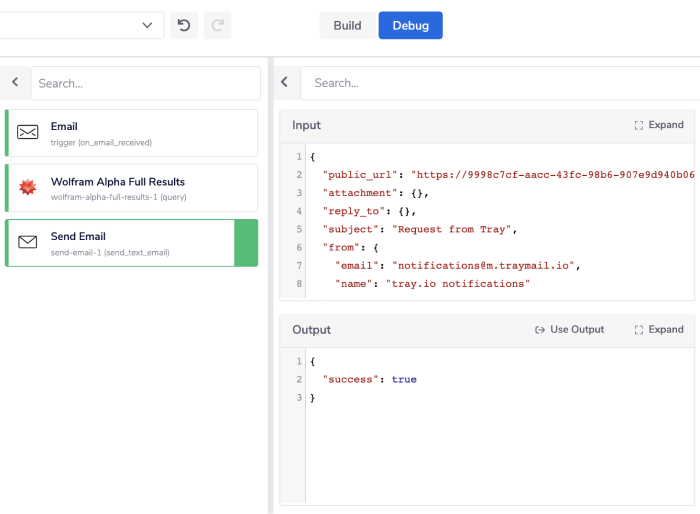Switch to the Build tab
This screenshot has width=700, height=514.
coord(347,26)
